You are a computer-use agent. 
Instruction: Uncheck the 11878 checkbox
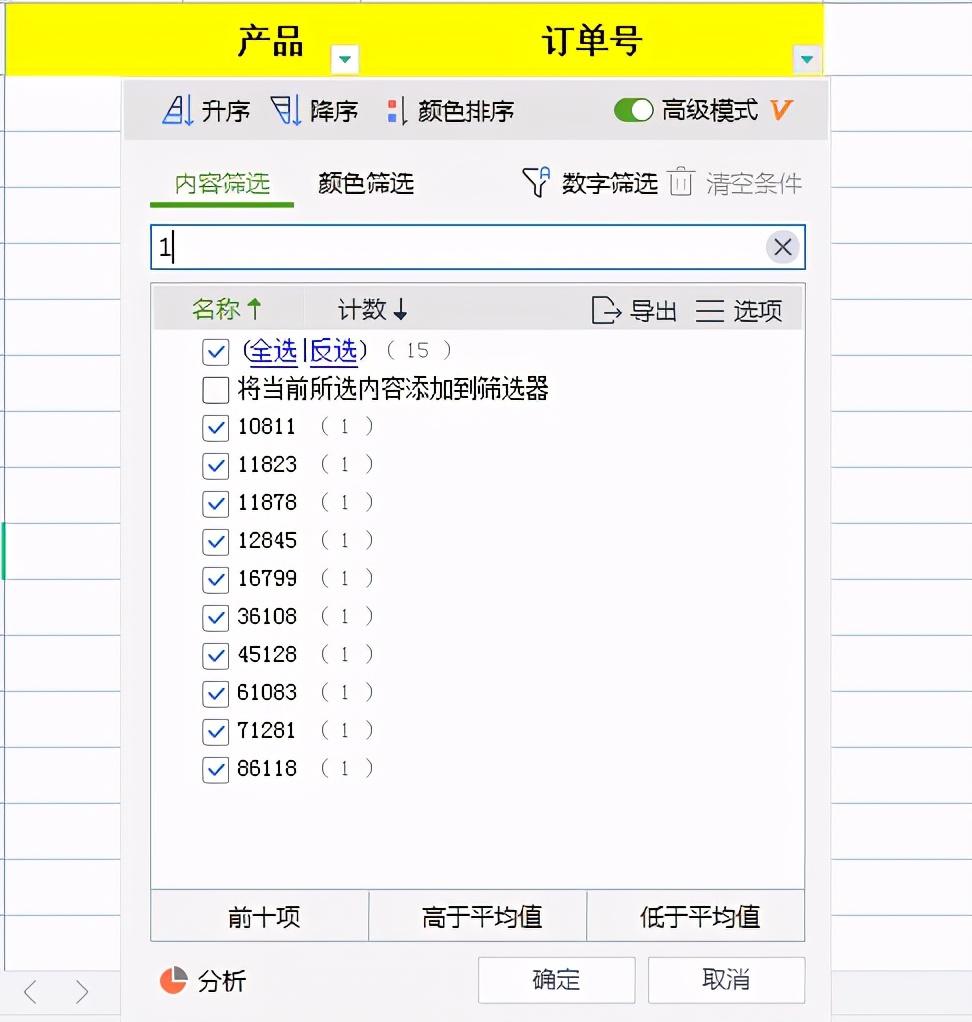[215, 503]
